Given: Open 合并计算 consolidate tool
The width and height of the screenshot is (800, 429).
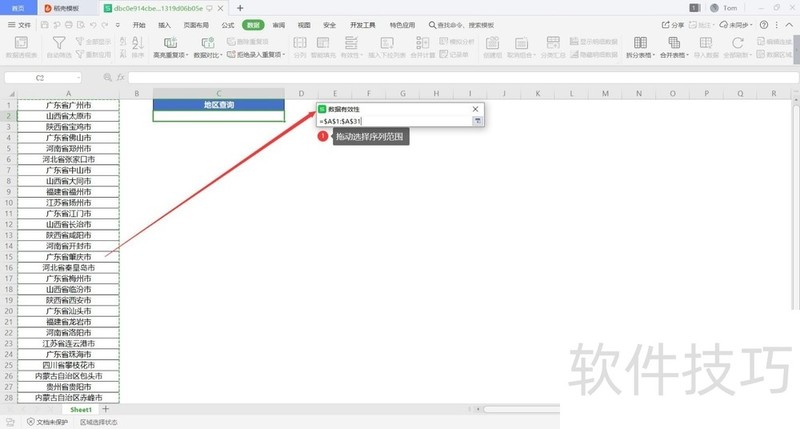Looking at the screenshot, I should coord(422,47).
